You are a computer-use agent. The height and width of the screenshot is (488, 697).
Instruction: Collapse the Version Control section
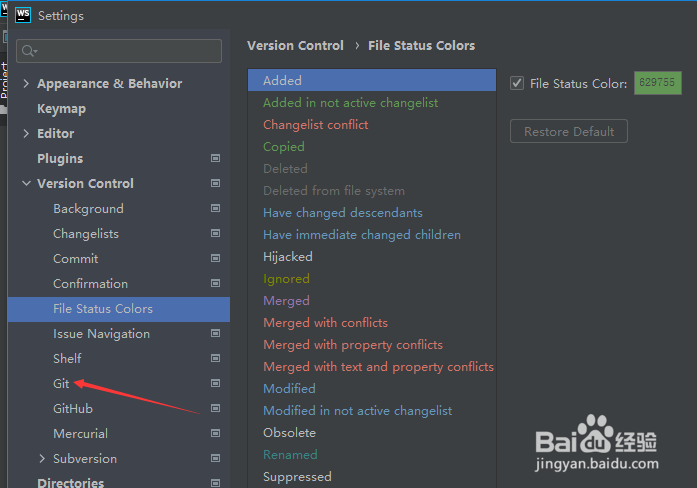(x=26, y=183)
